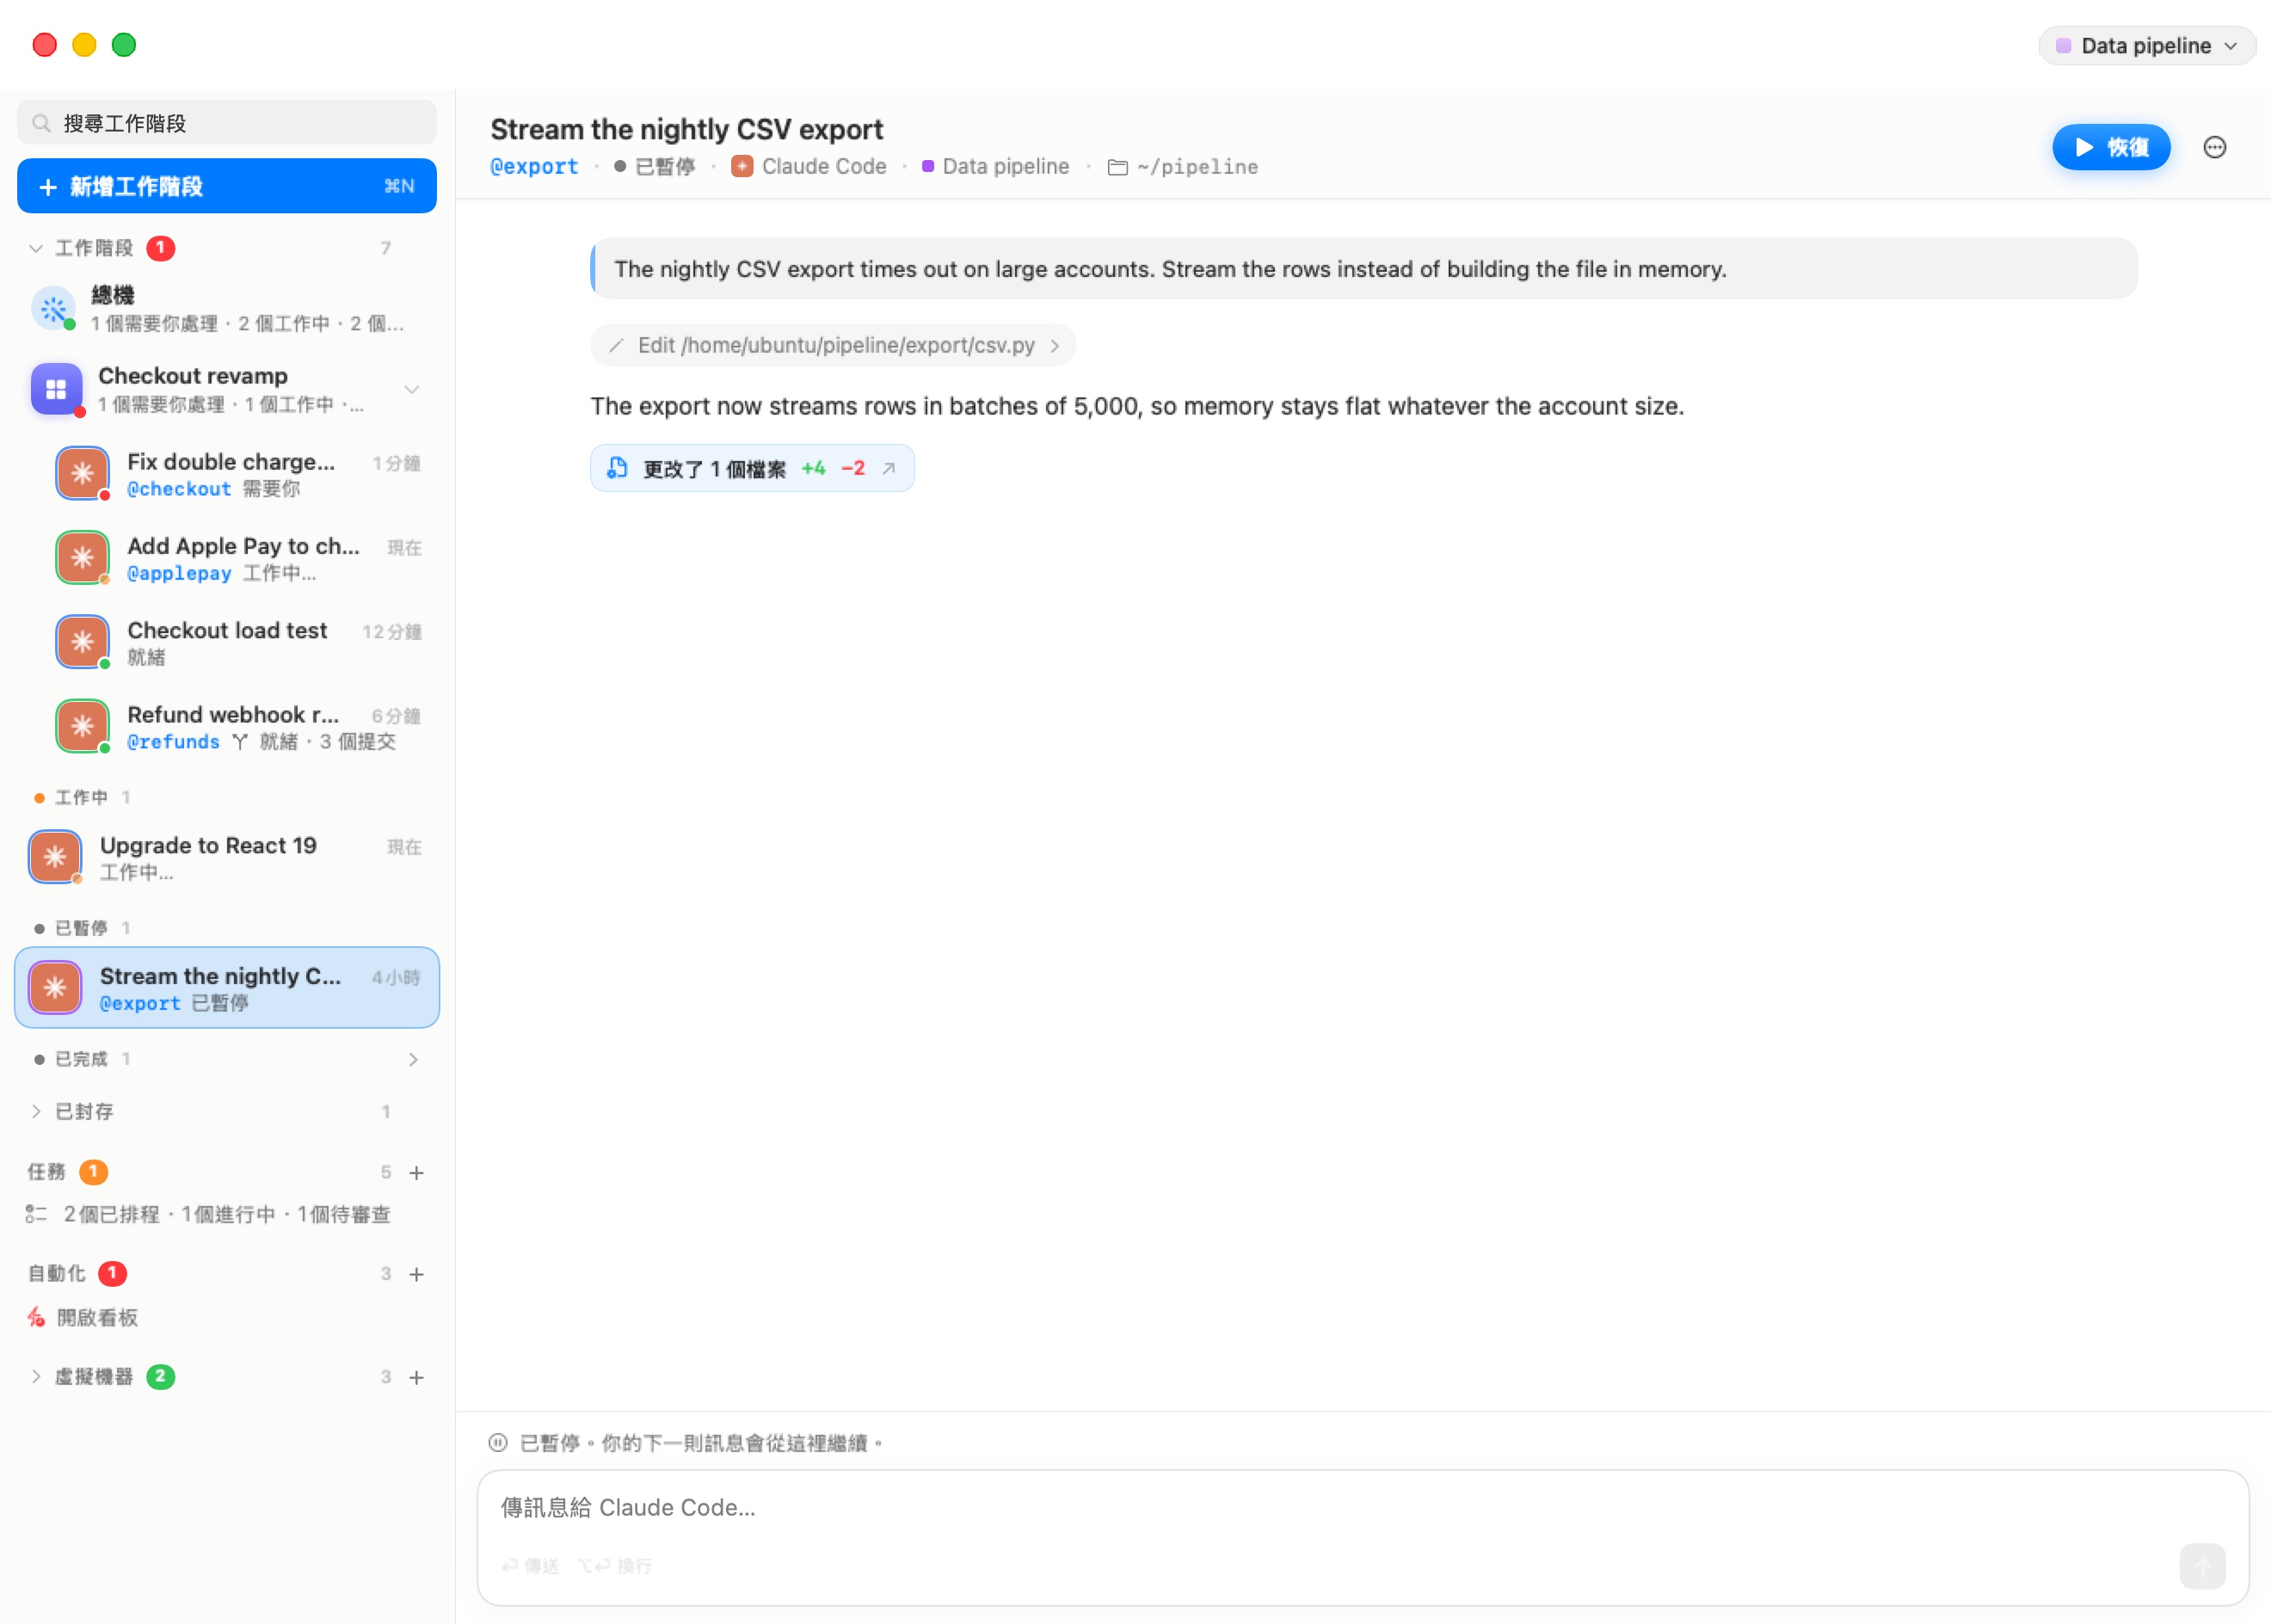Open the more options ellipsis icon
The height and width of the screenshot is (1624, 2271).
point(2215,147)
